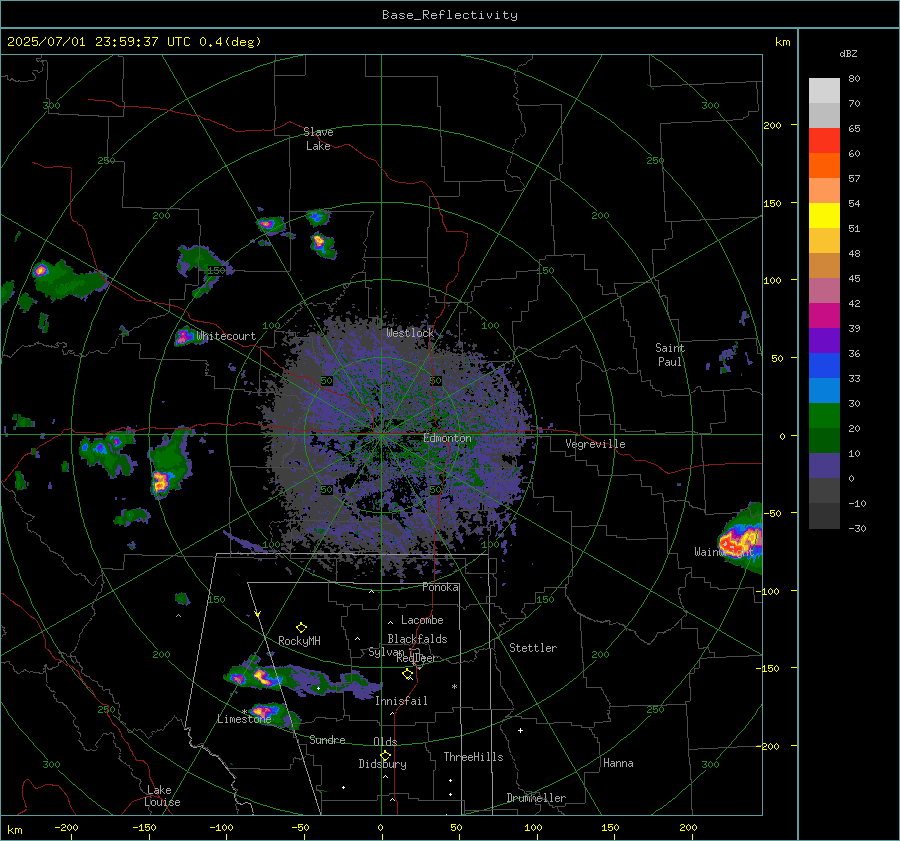
Task: Click the RockyMH label
Action: pos(299,641)
